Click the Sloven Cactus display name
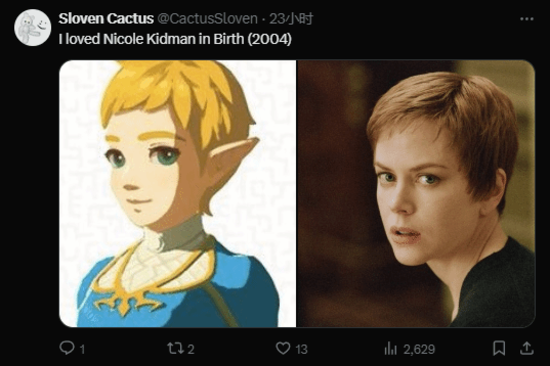 pos(106,18)
